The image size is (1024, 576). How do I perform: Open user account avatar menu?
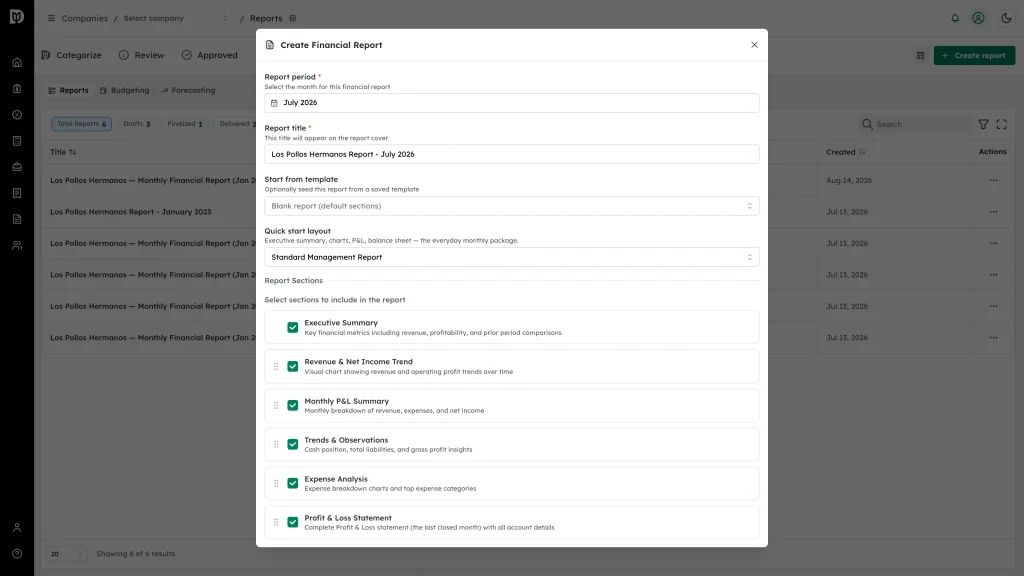pos(978,18)
